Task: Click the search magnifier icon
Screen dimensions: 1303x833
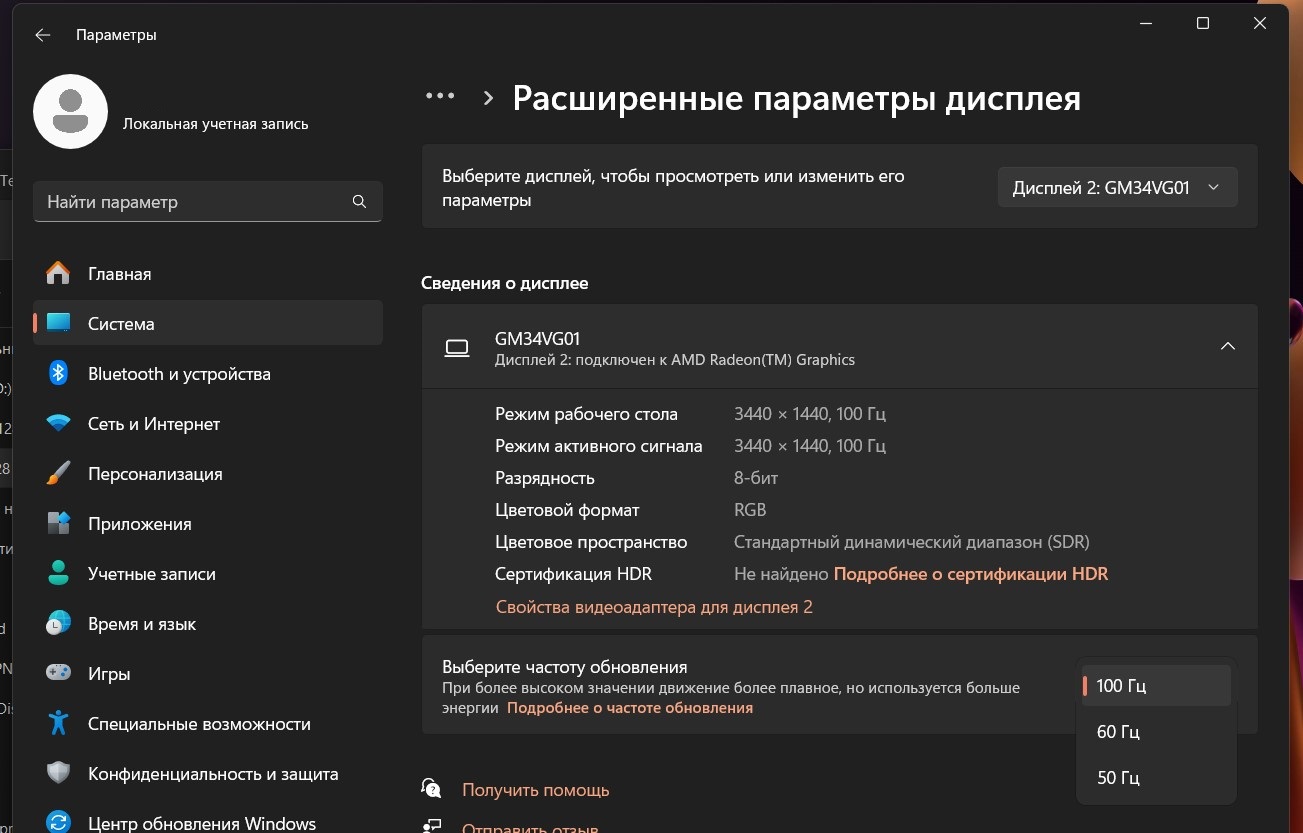Action: click(x=360, y=202)
